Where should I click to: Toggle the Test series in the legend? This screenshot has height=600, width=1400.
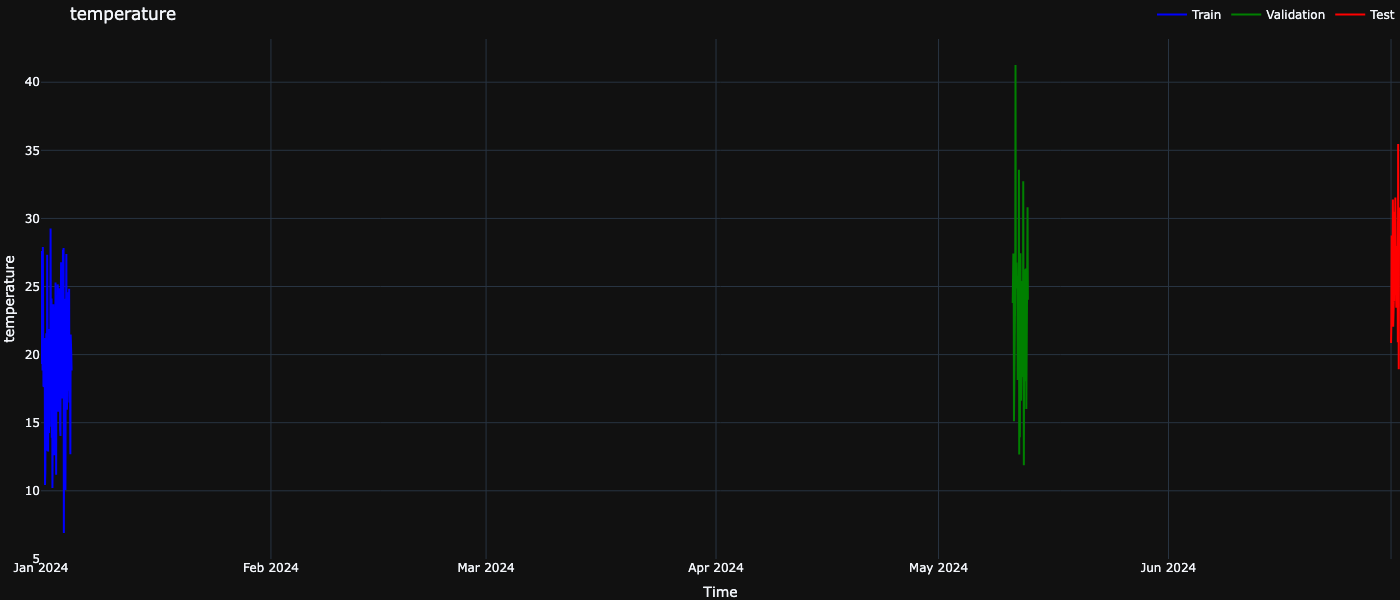pyautogui.click(x=1364, y=15)
